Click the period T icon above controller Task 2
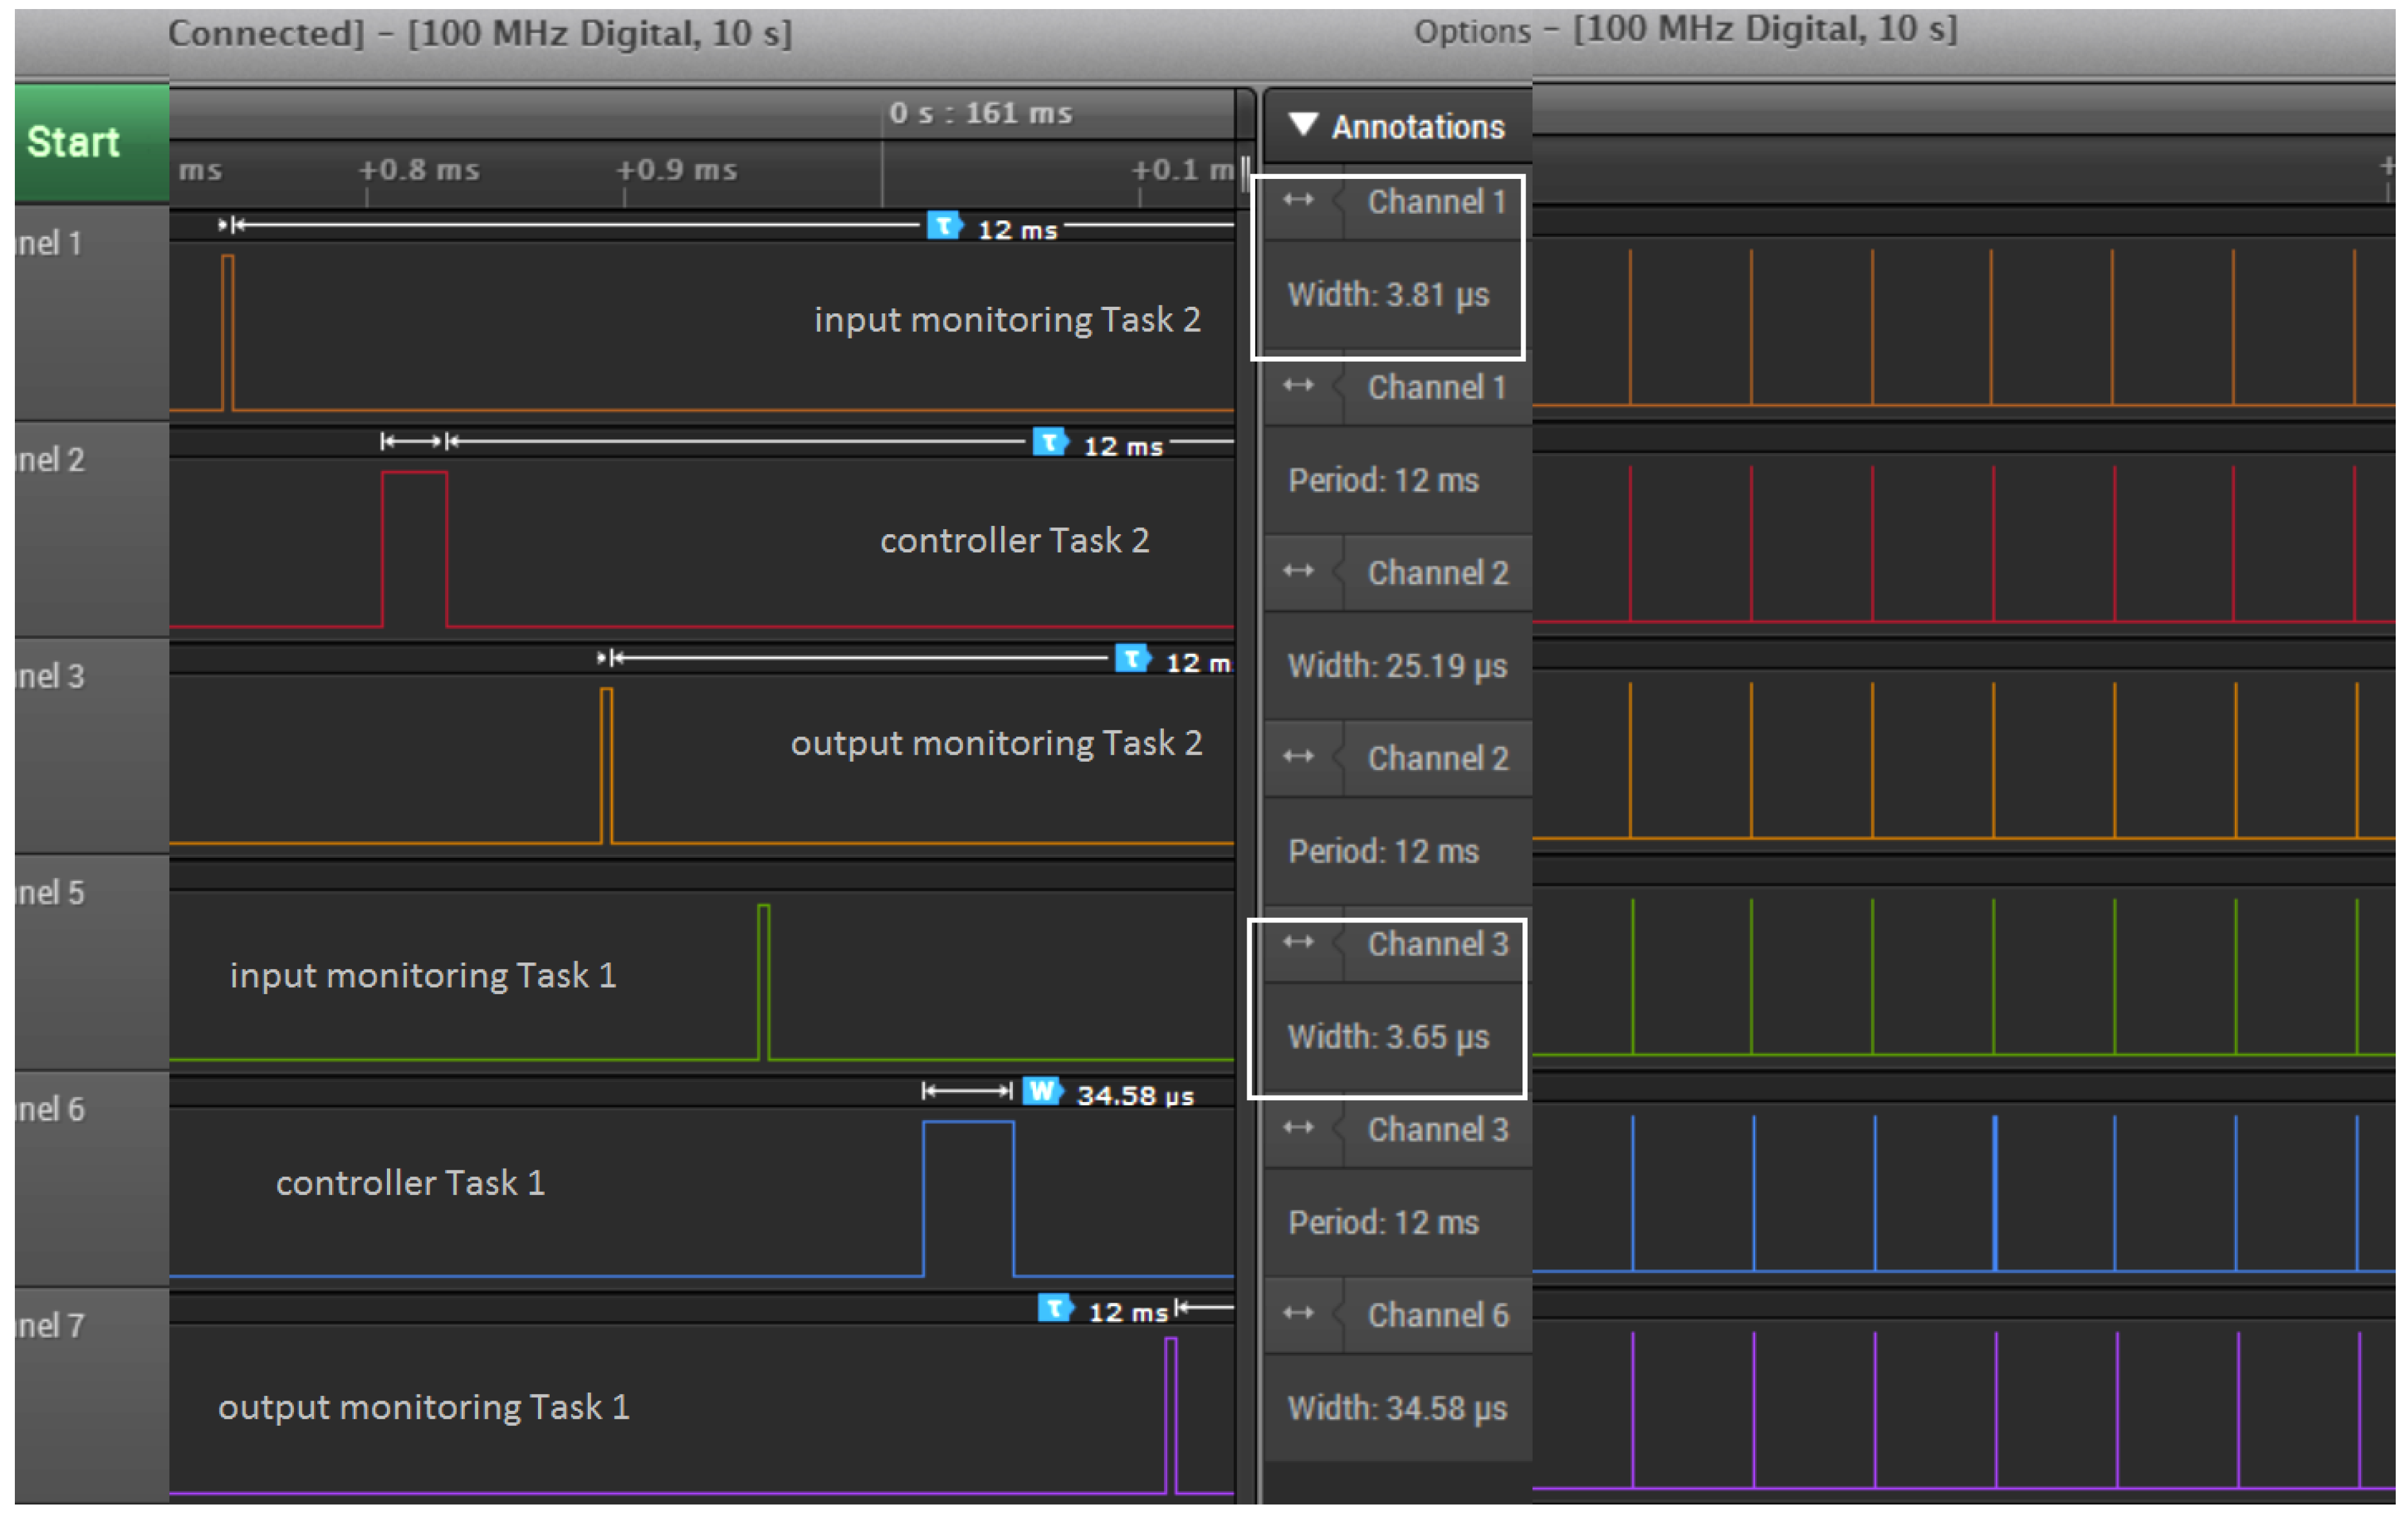Viewport: 2408px width, 1520px height. tap(1049, 442)
